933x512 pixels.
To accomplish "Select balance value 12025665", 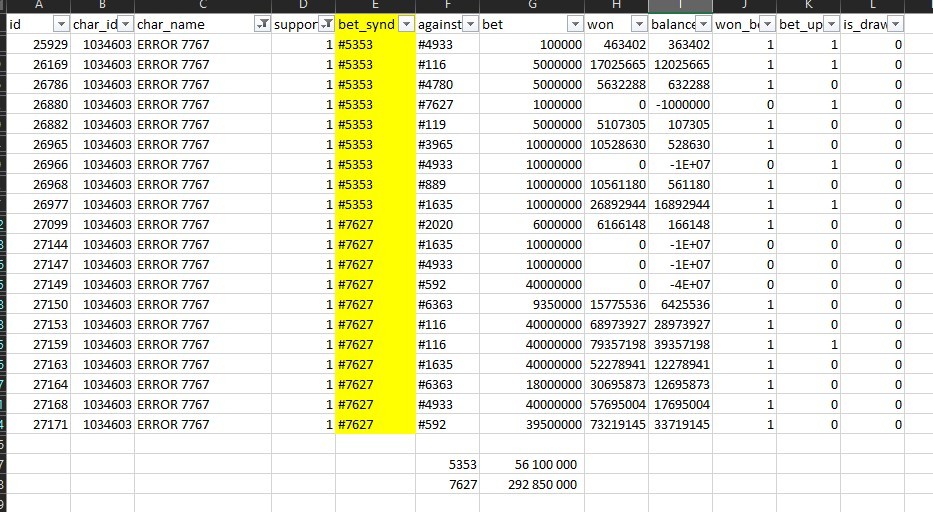I will point(681,64).
